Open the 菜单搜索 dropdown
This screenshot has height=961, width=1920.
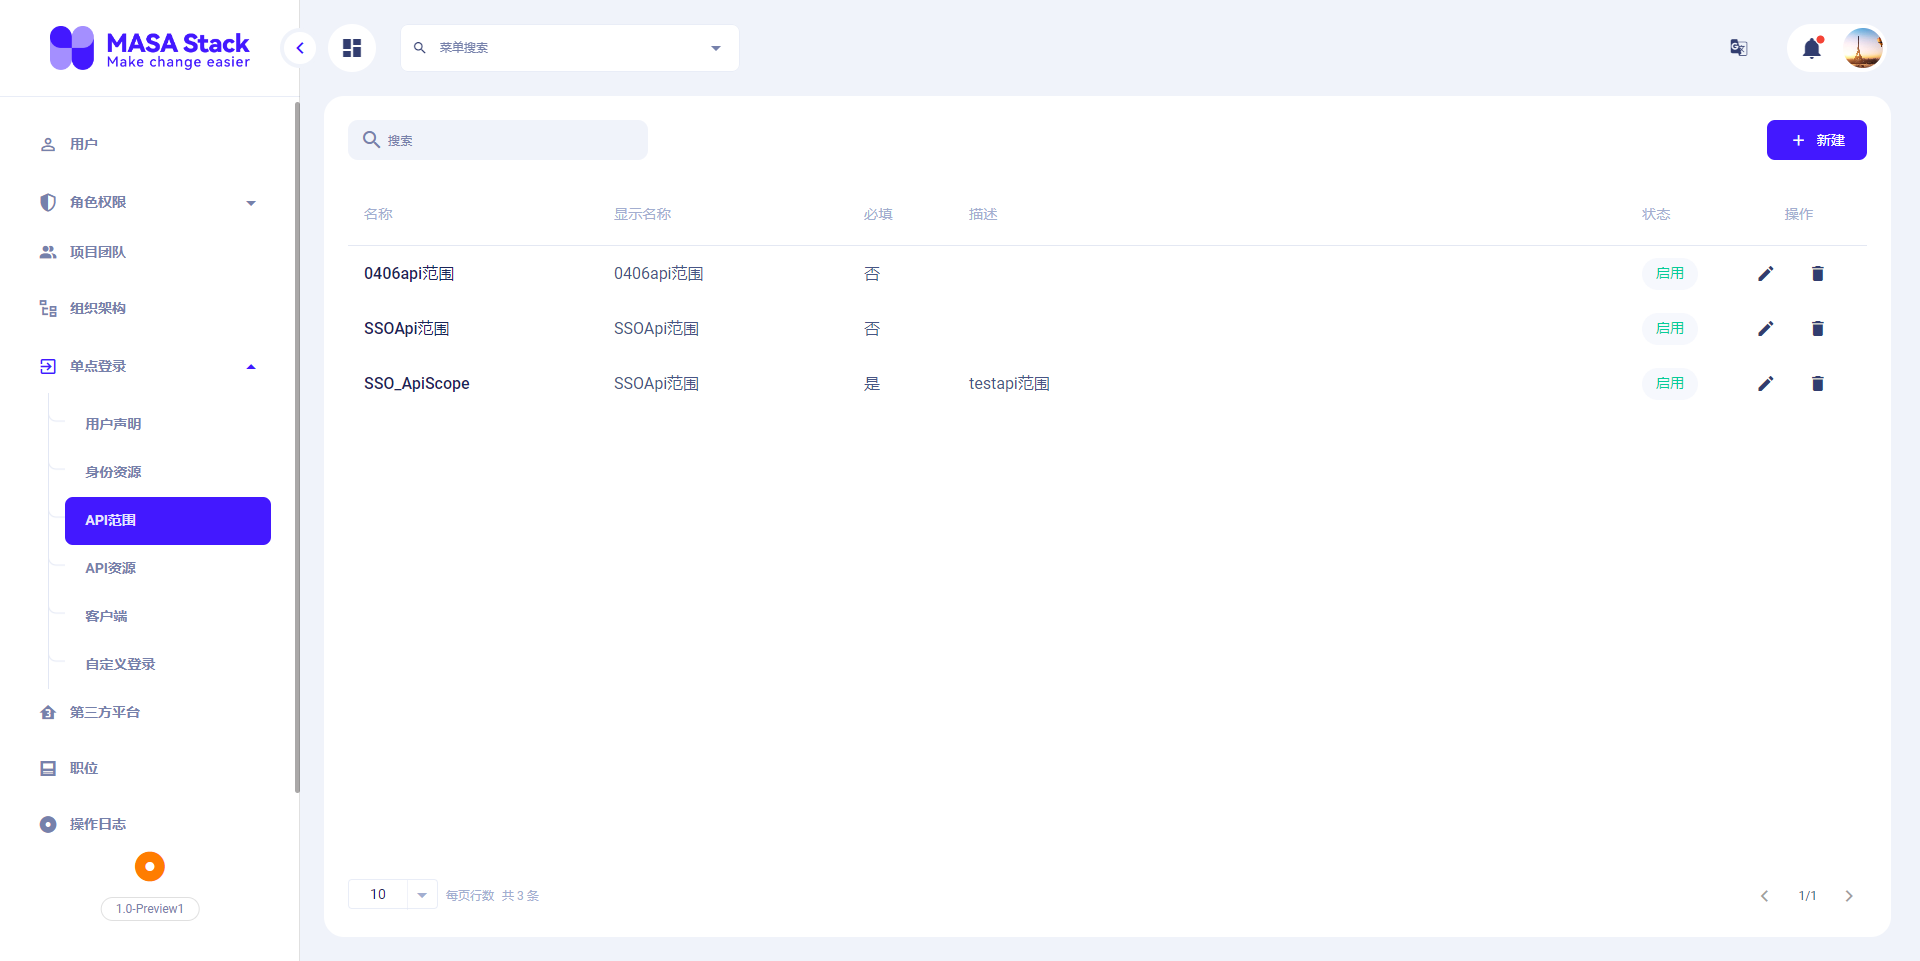coord(714,47)
